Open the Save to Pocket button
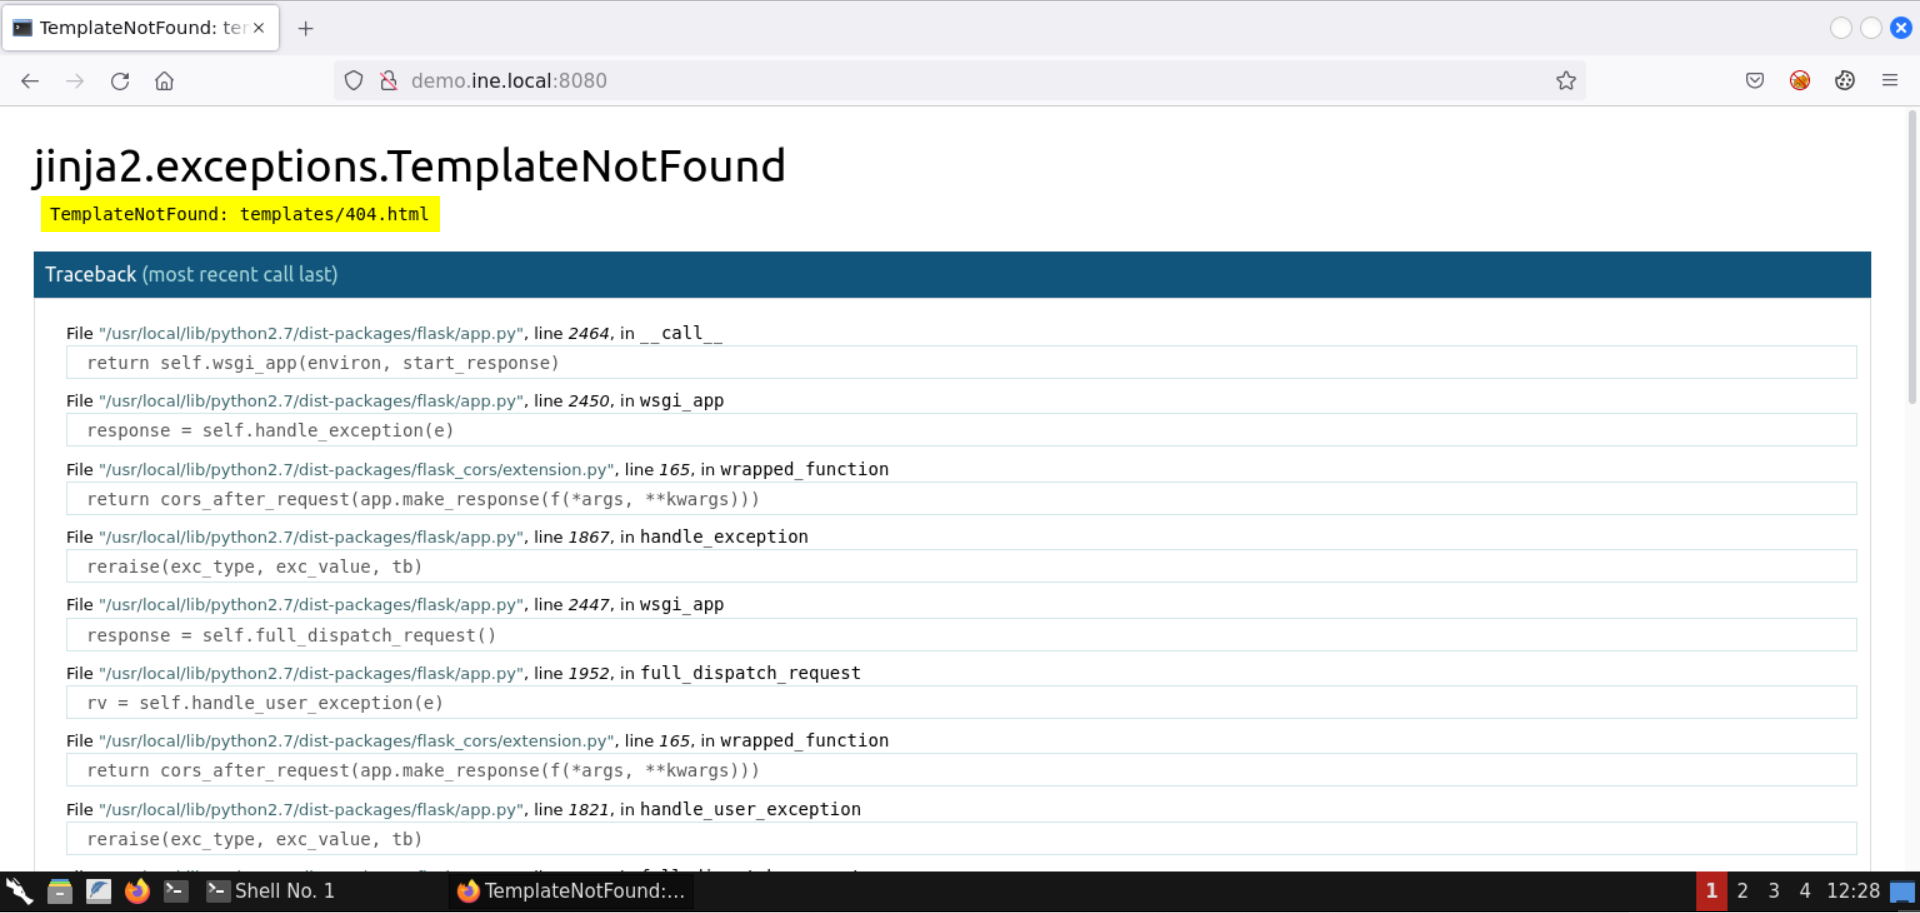Viewport: 1920px width, 913px height. coord(1754,81)
